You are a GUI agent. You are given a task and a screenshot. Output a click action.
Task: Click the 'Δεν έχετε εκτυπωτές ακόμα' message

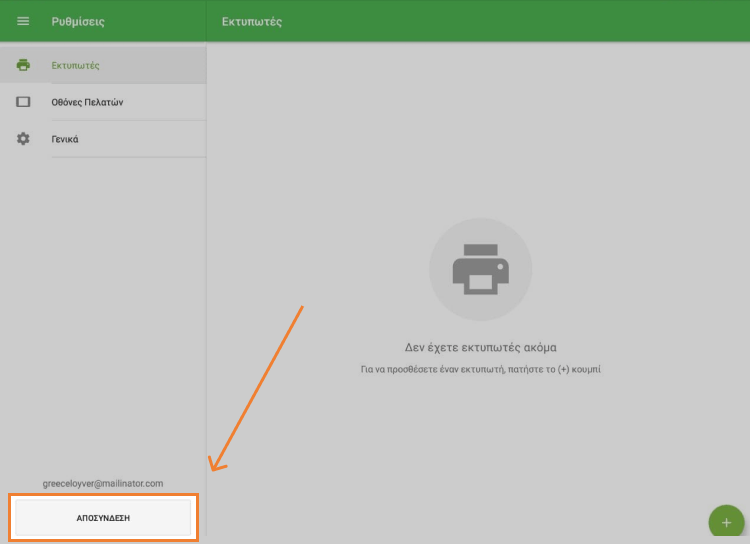click(x=480, y=348)
